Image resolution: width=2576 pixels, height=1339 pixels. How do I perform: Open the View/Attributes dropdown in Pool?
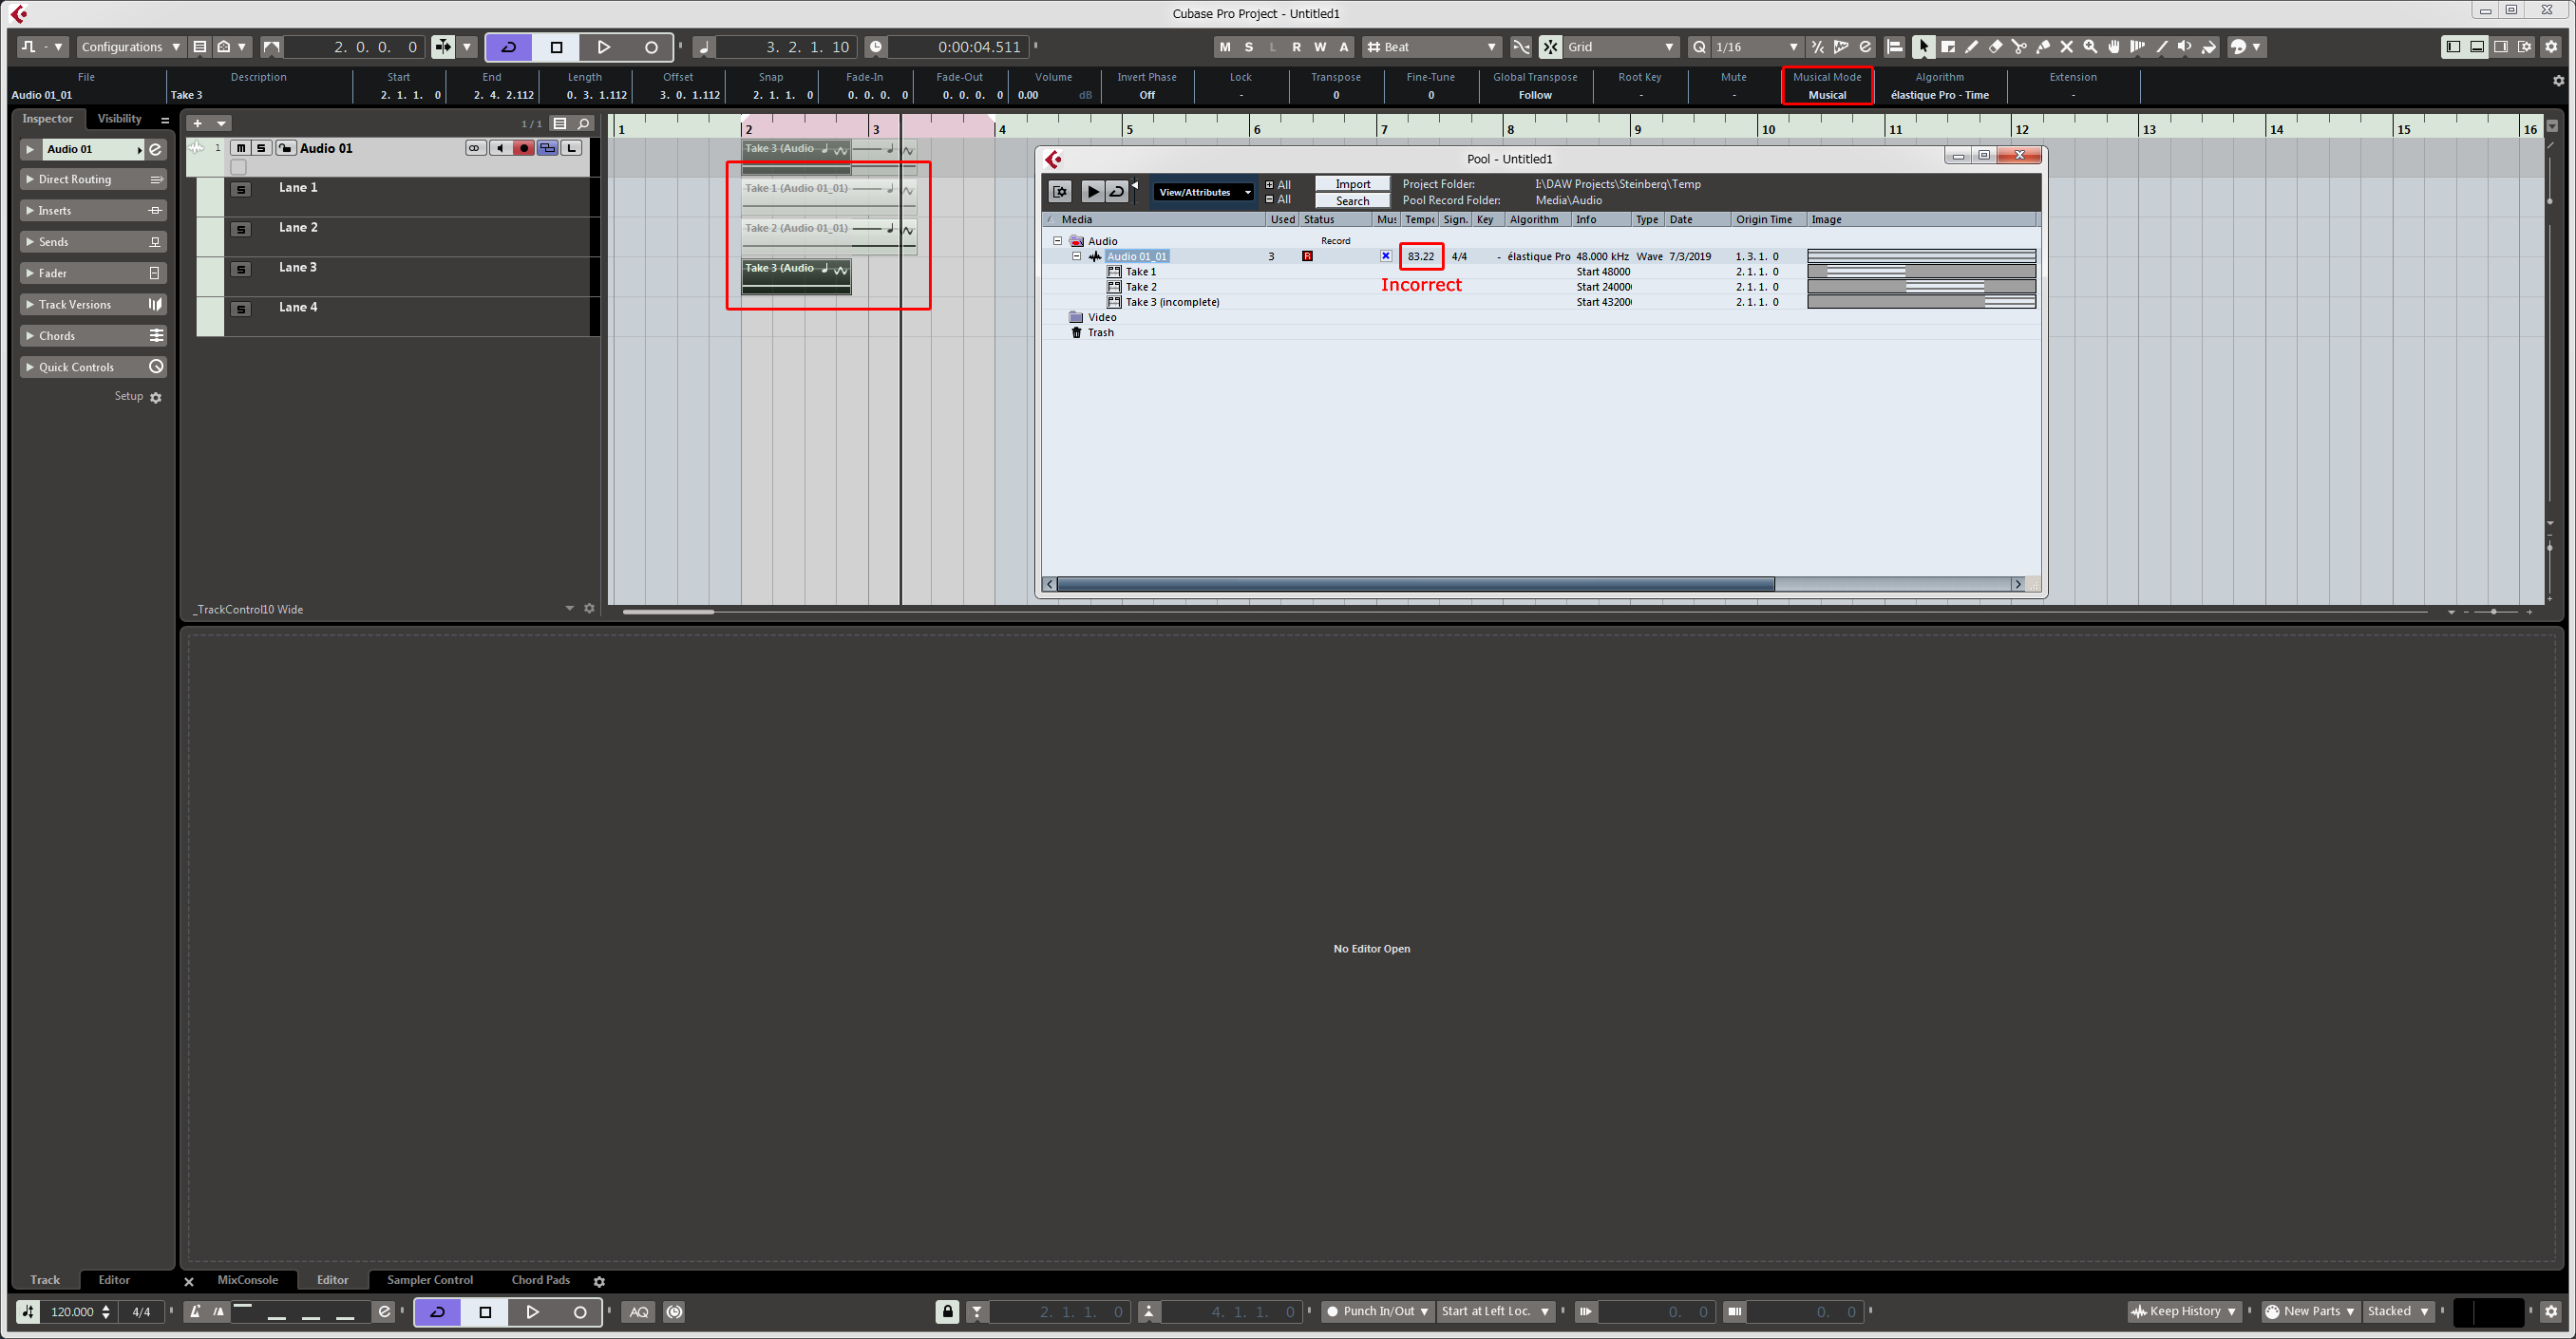(1204, 192)
